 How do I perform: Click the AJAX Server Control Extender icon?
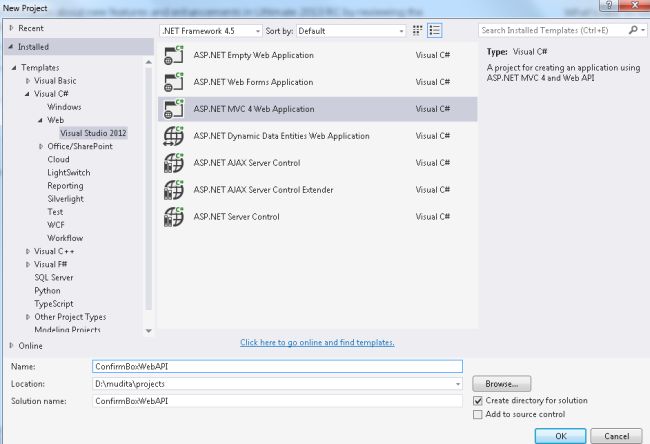point(174,190)
